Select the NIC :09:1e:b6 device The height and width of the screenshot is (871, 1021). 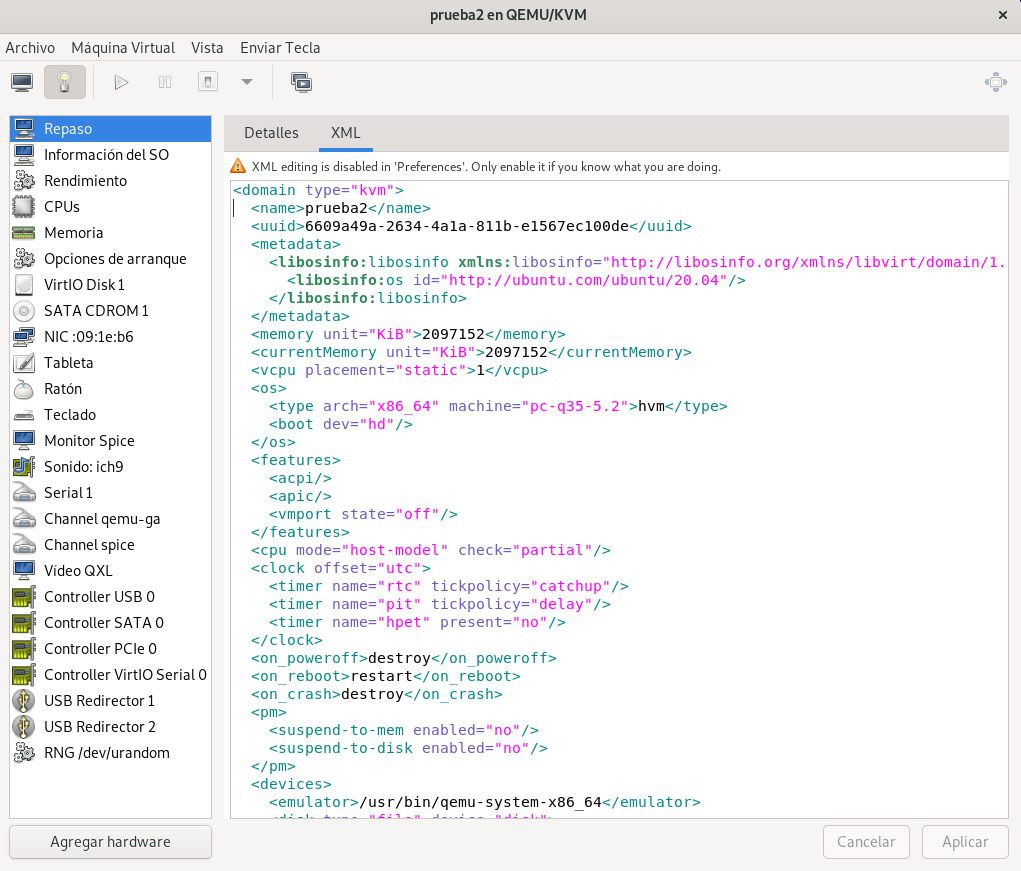(111, 337)
